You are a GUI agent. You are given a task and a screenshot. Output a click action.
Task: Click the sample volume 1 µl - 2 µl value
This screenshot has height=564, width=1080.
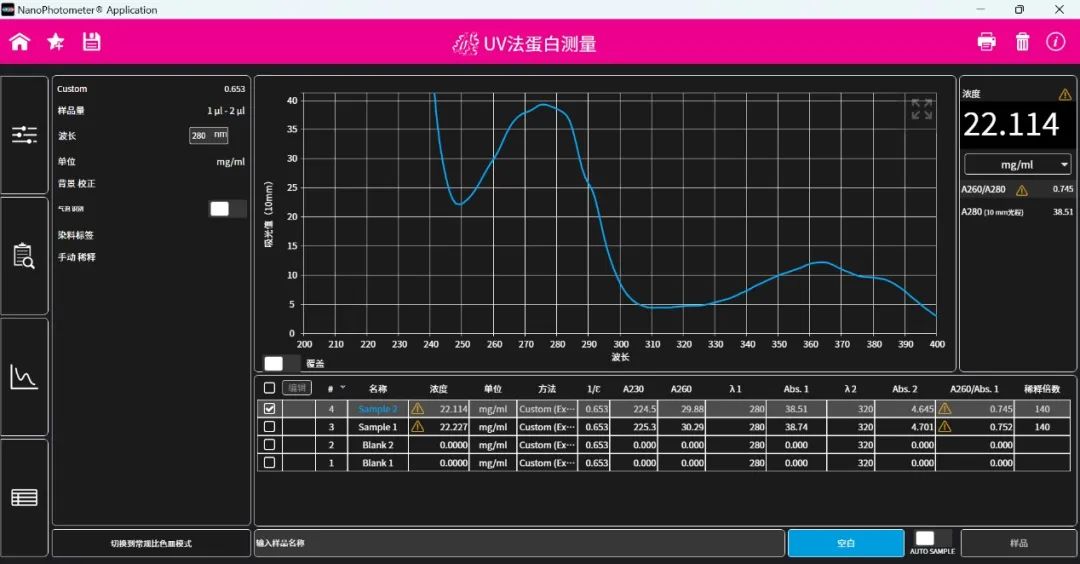click(226, 110)
